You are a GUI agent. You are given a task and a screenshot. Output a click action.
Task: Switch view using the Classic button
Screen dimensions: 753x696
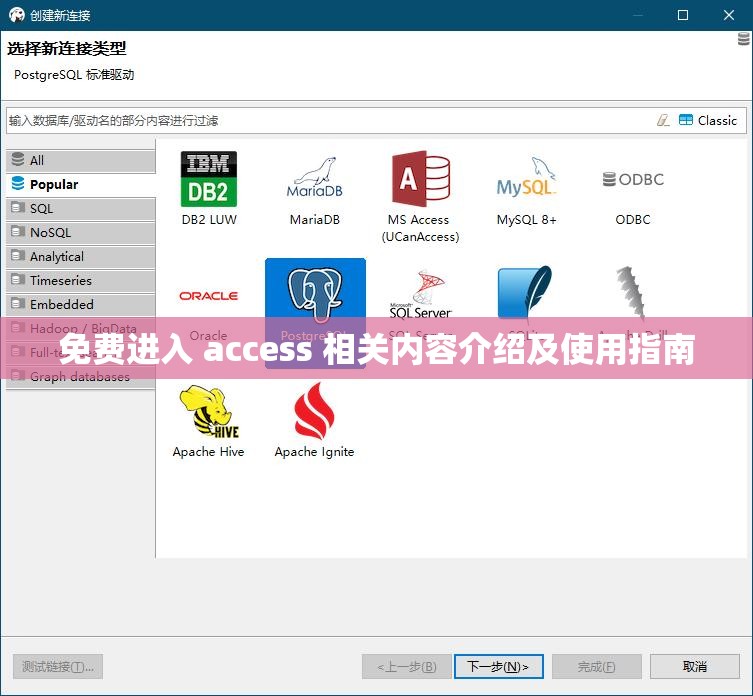pyautogui.click(x=708, y=120)
